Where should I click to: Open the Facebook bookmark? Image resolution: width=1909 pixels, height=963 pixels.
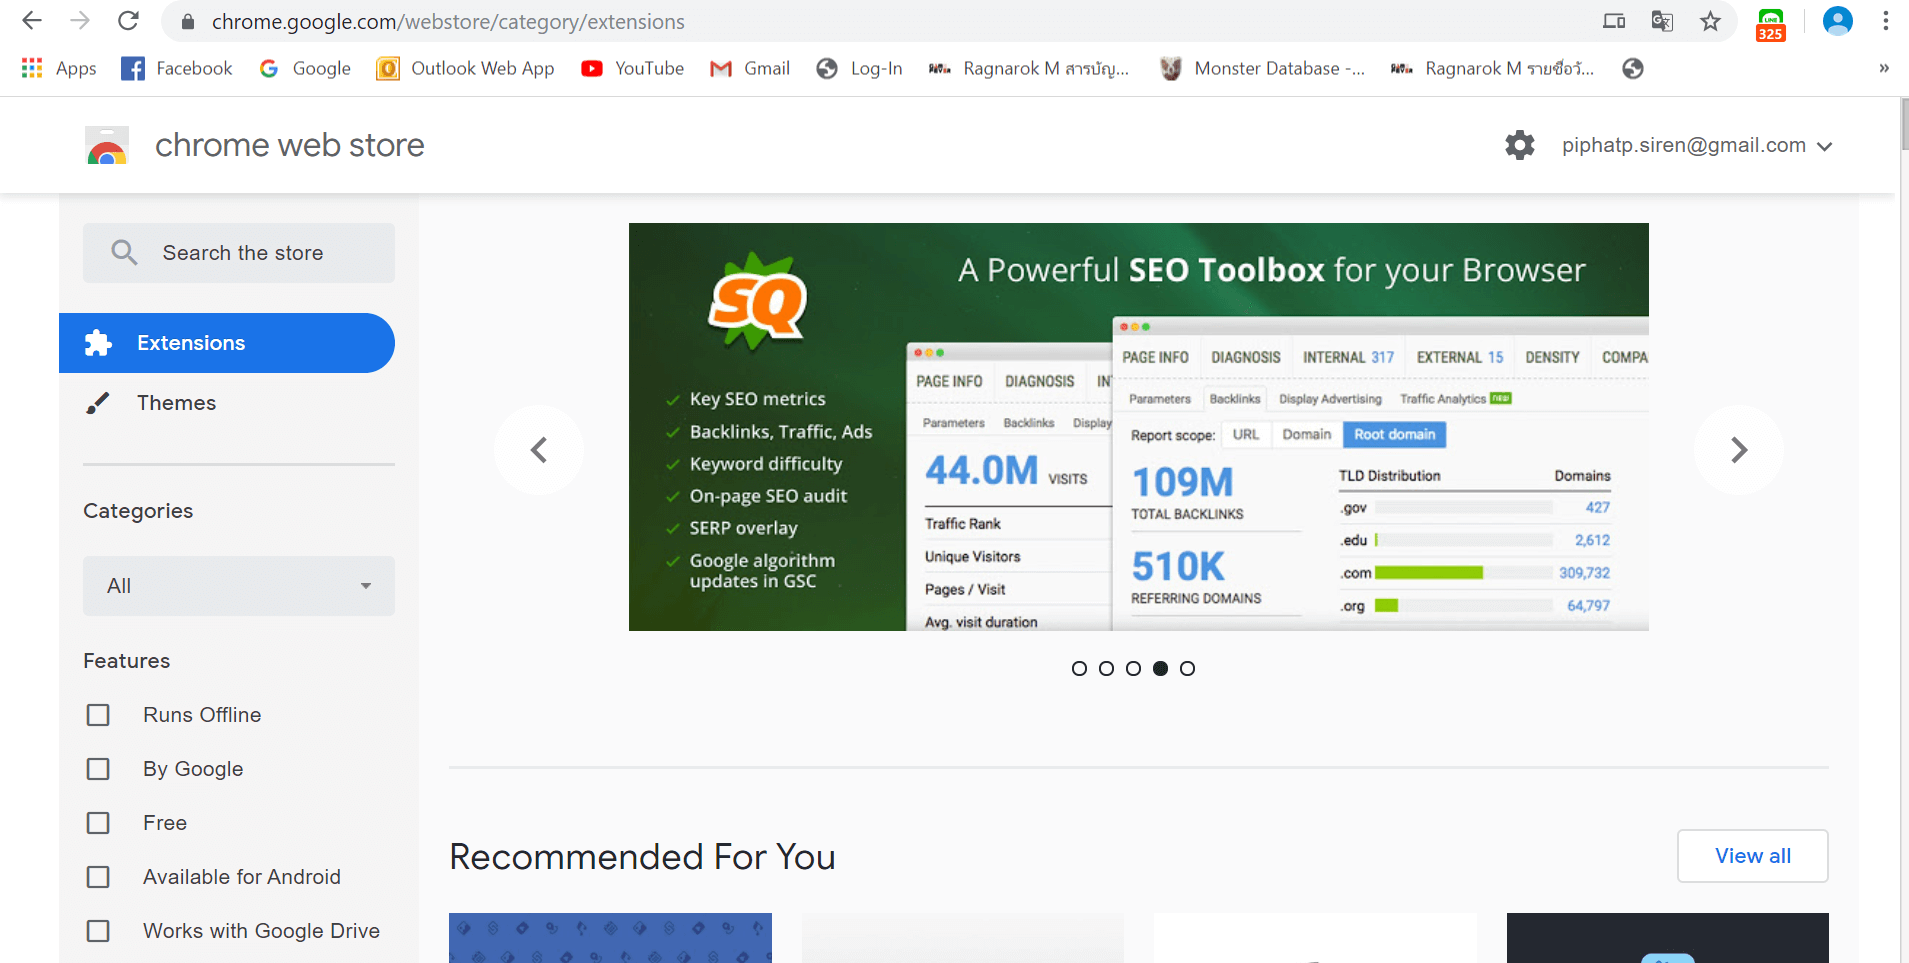(x=177, y=68)
